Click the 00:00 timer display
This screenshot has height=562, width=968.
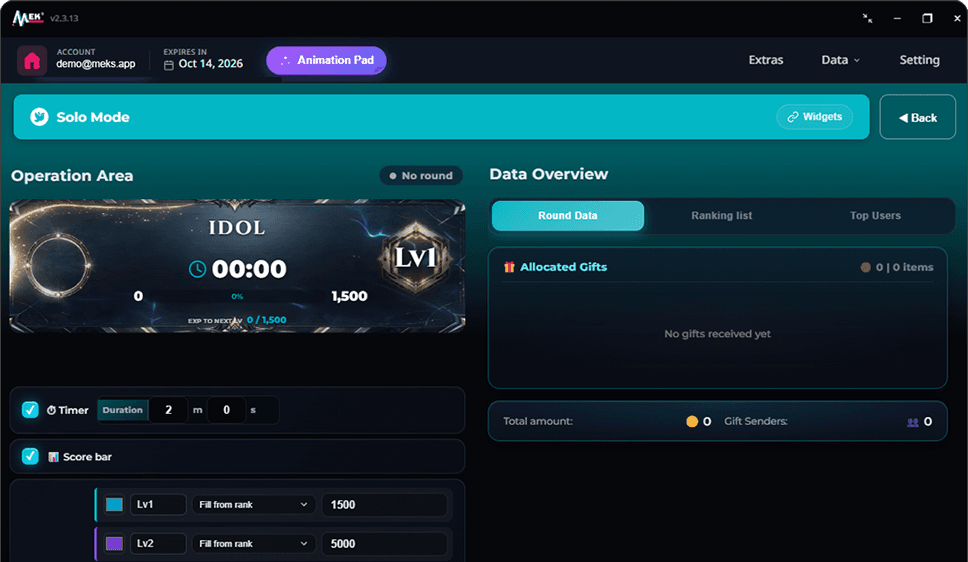pyautogui.click(x=249, y=269)
